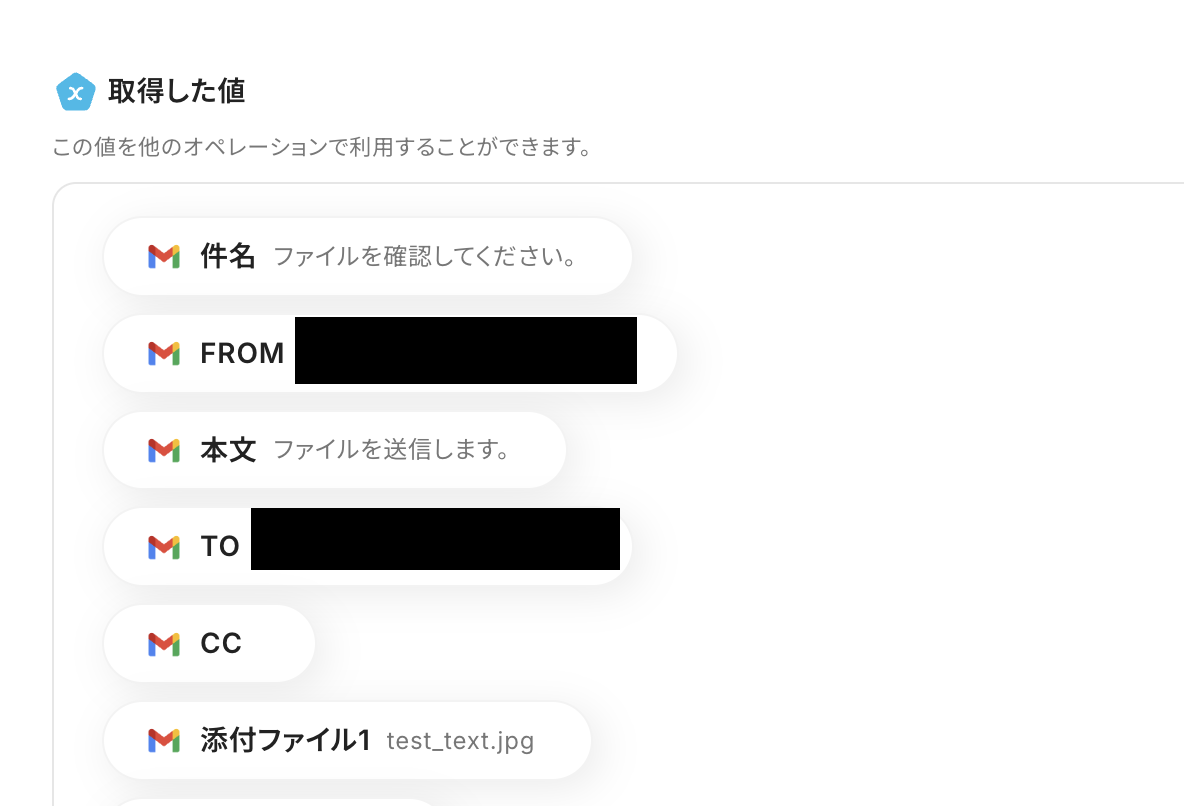Image resolution: width=1184 pixels, height=806 pixels.
Task: Click the Gmail icon beside CC
Action: 164,644
